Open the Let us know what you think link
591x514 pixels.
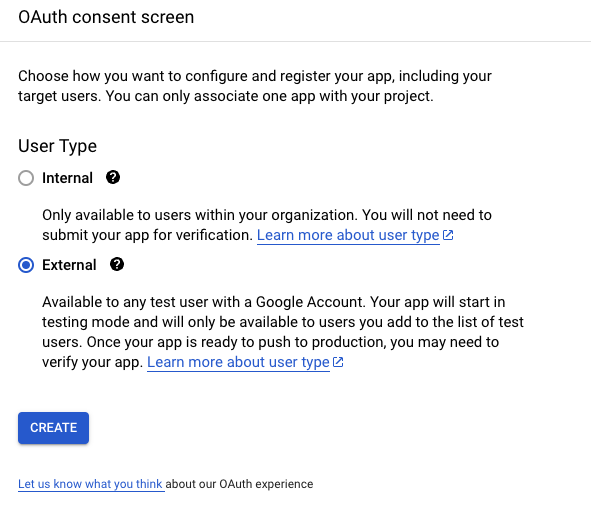point(90,484)
